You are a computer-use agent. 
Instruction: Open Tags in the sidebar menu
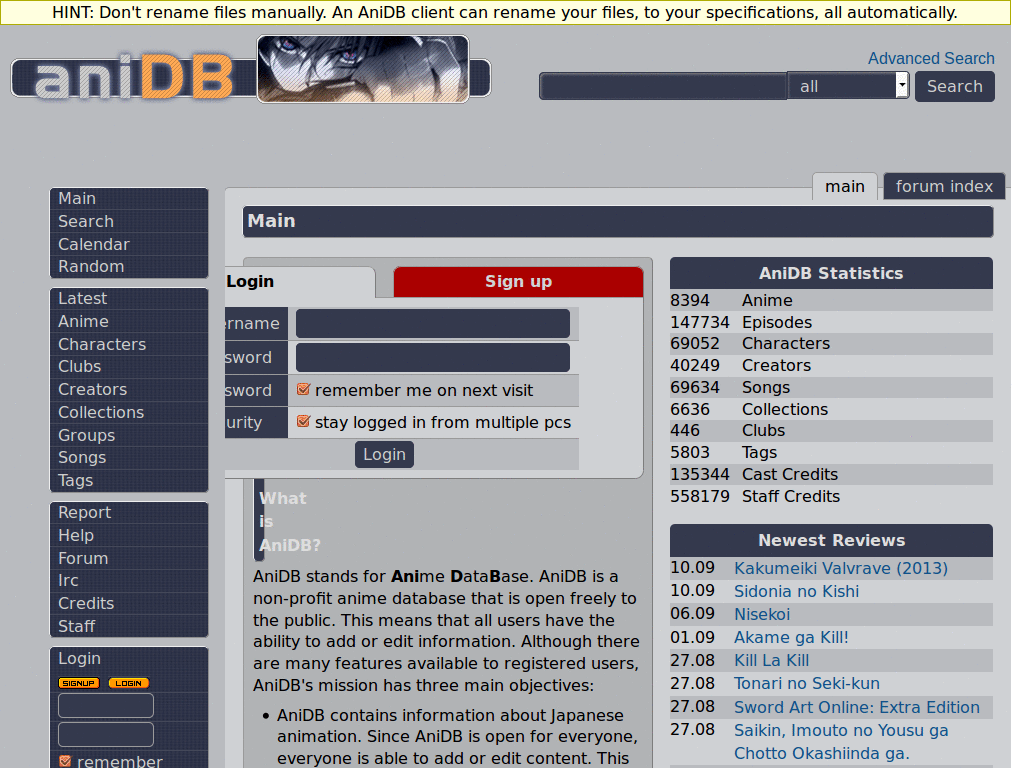point(129,480)
